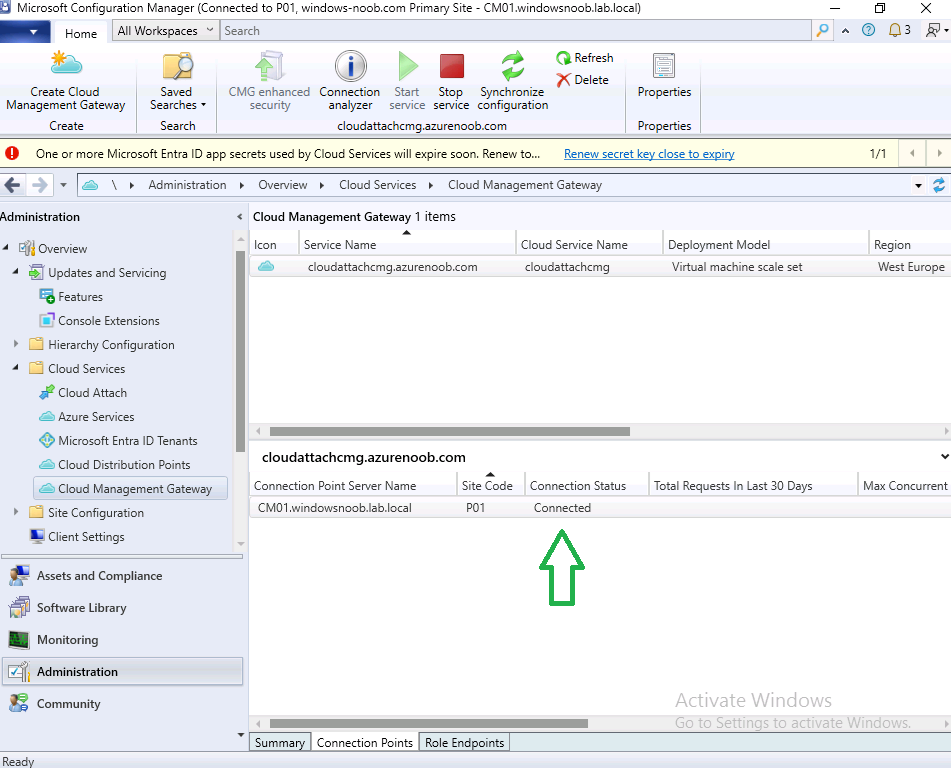Viewport: 951px width, 768px height.
Task: Expand the Hierarchy Configuration node
Action: click(16, 343)
